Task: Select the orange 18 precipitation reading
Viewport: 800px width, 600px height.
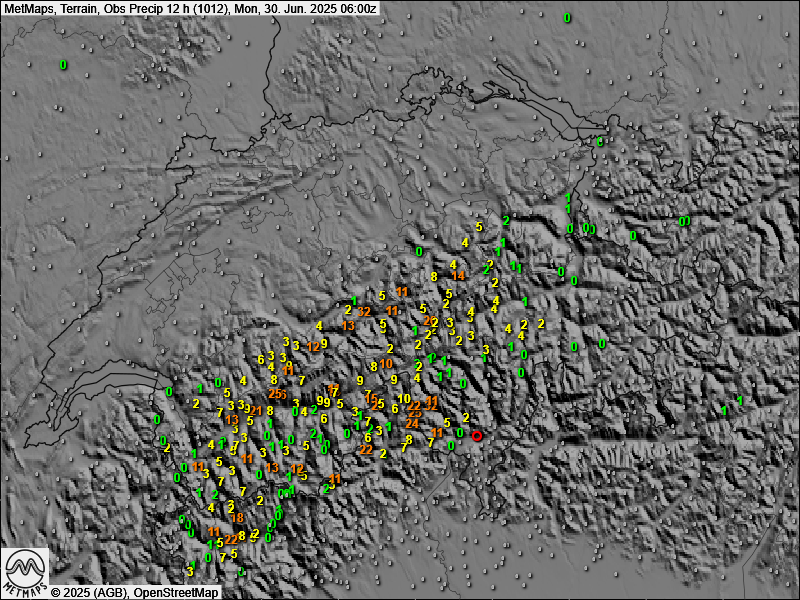Action: (x=237, y=517)
